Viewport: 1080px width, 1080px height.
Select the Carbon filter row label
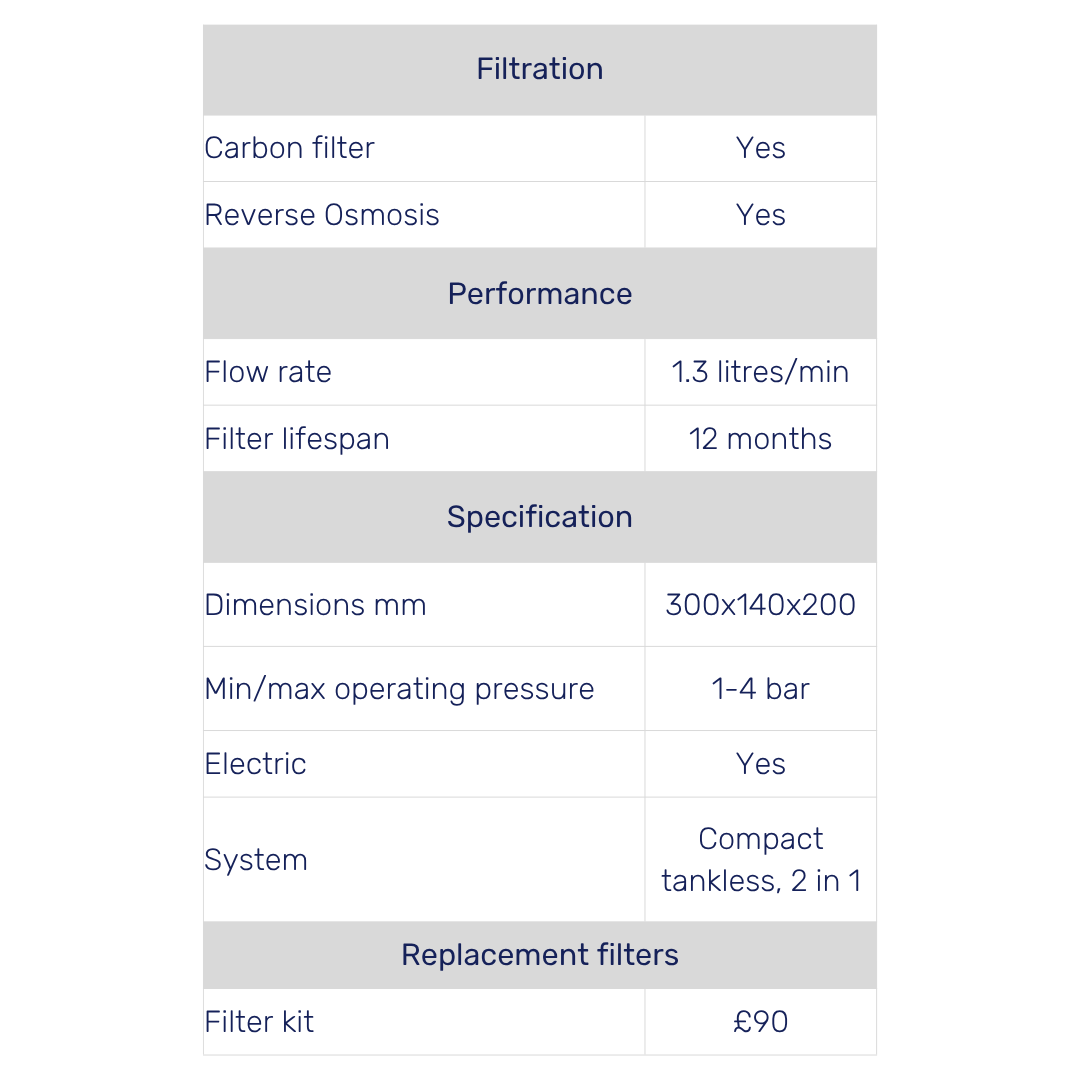289,148
